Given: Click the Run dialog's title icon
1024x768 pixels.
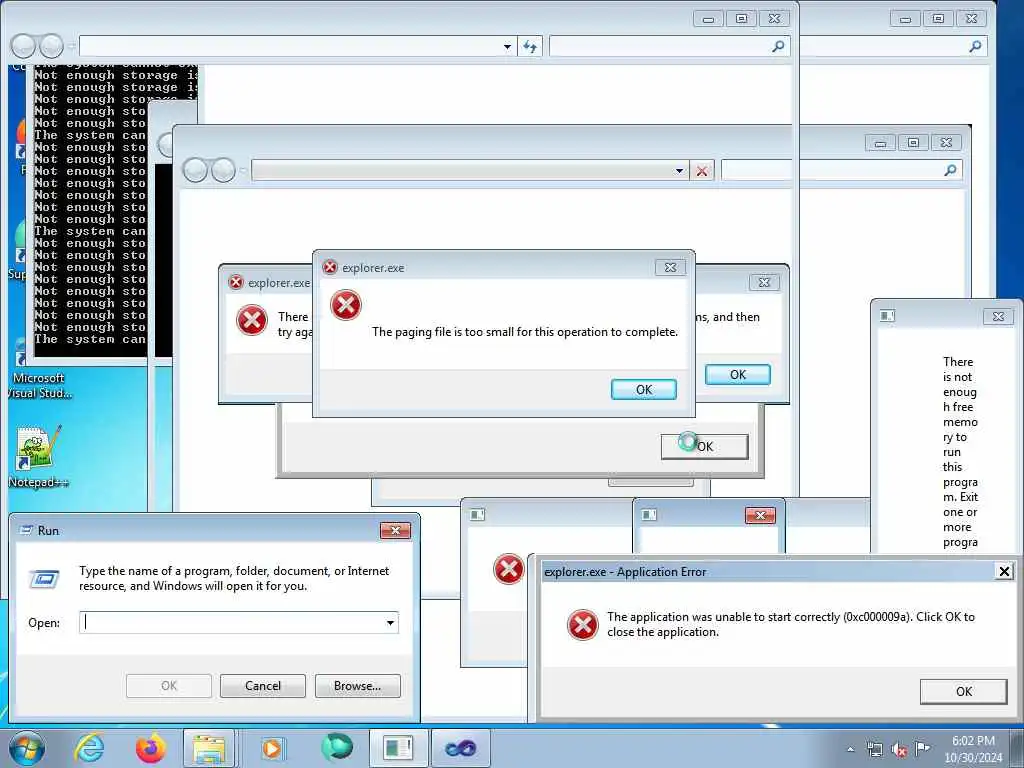Looking at the screenshot, I should [26, 530].
